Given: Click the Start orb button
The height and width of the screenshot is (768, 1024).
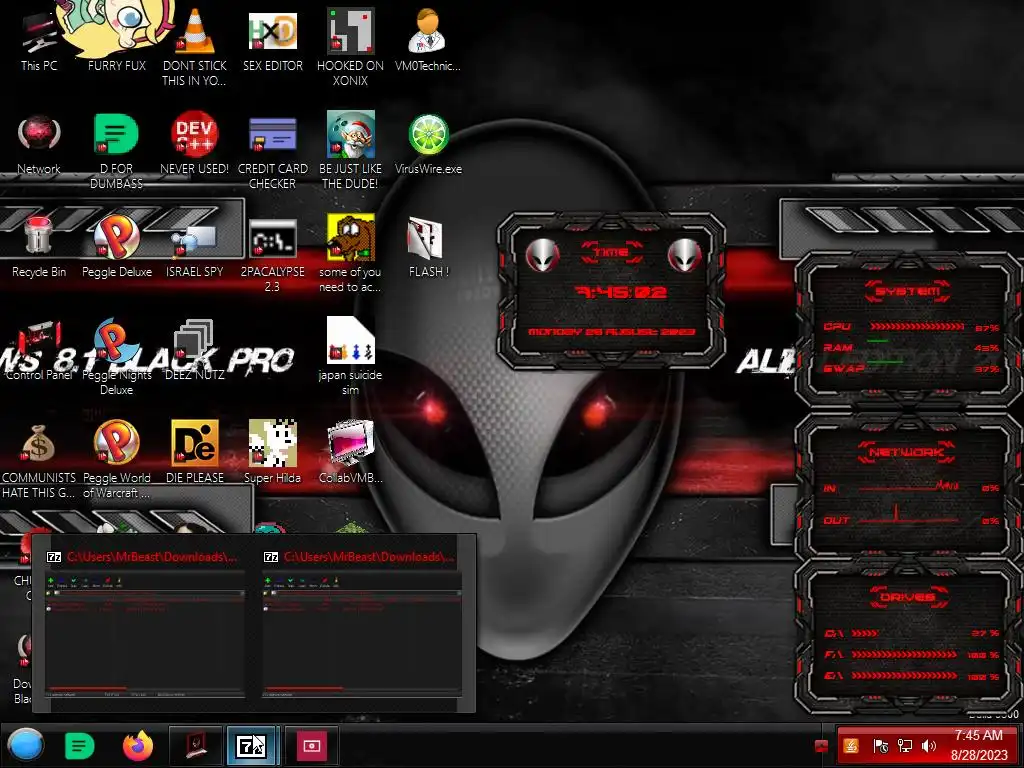Looking at the screenshot, I should (26, 745).
